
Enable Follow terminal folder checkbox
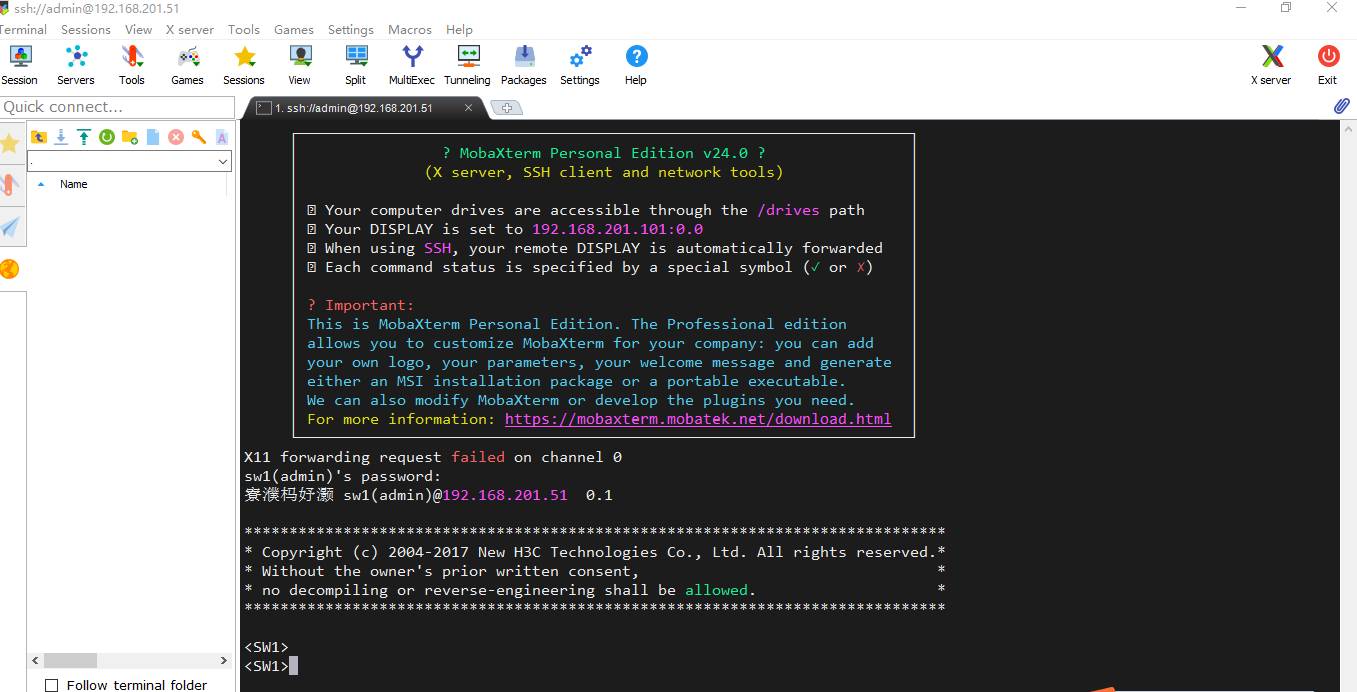52,685
